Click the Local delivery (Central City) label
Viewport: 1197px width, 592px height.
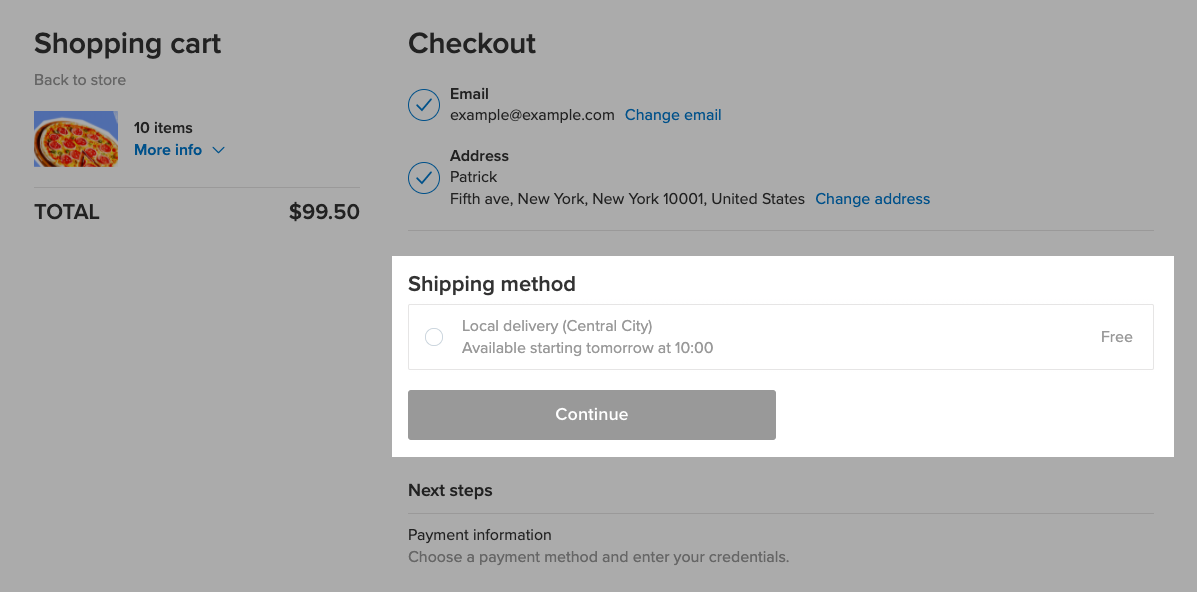(557, 326)
